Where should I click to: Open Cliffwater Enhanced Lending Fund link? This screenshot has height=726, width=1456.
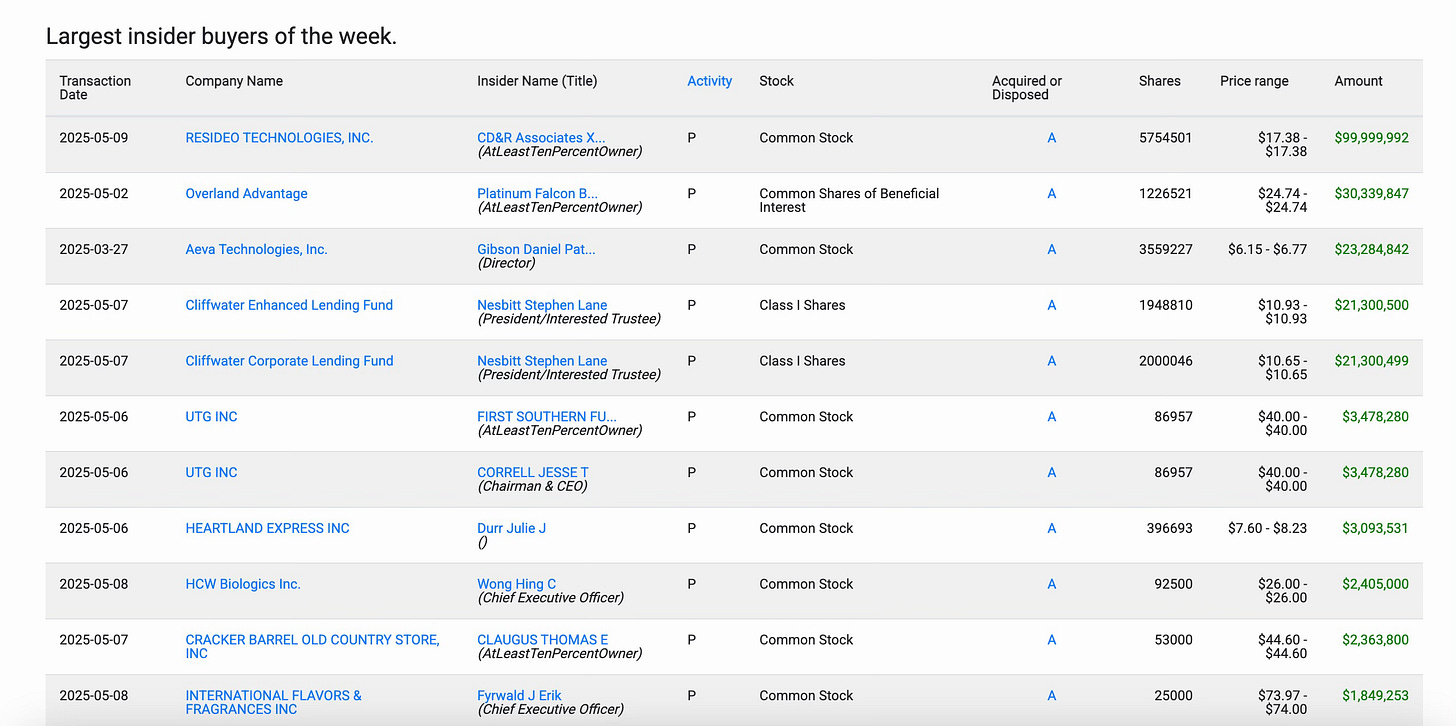[x=289, y=305]
